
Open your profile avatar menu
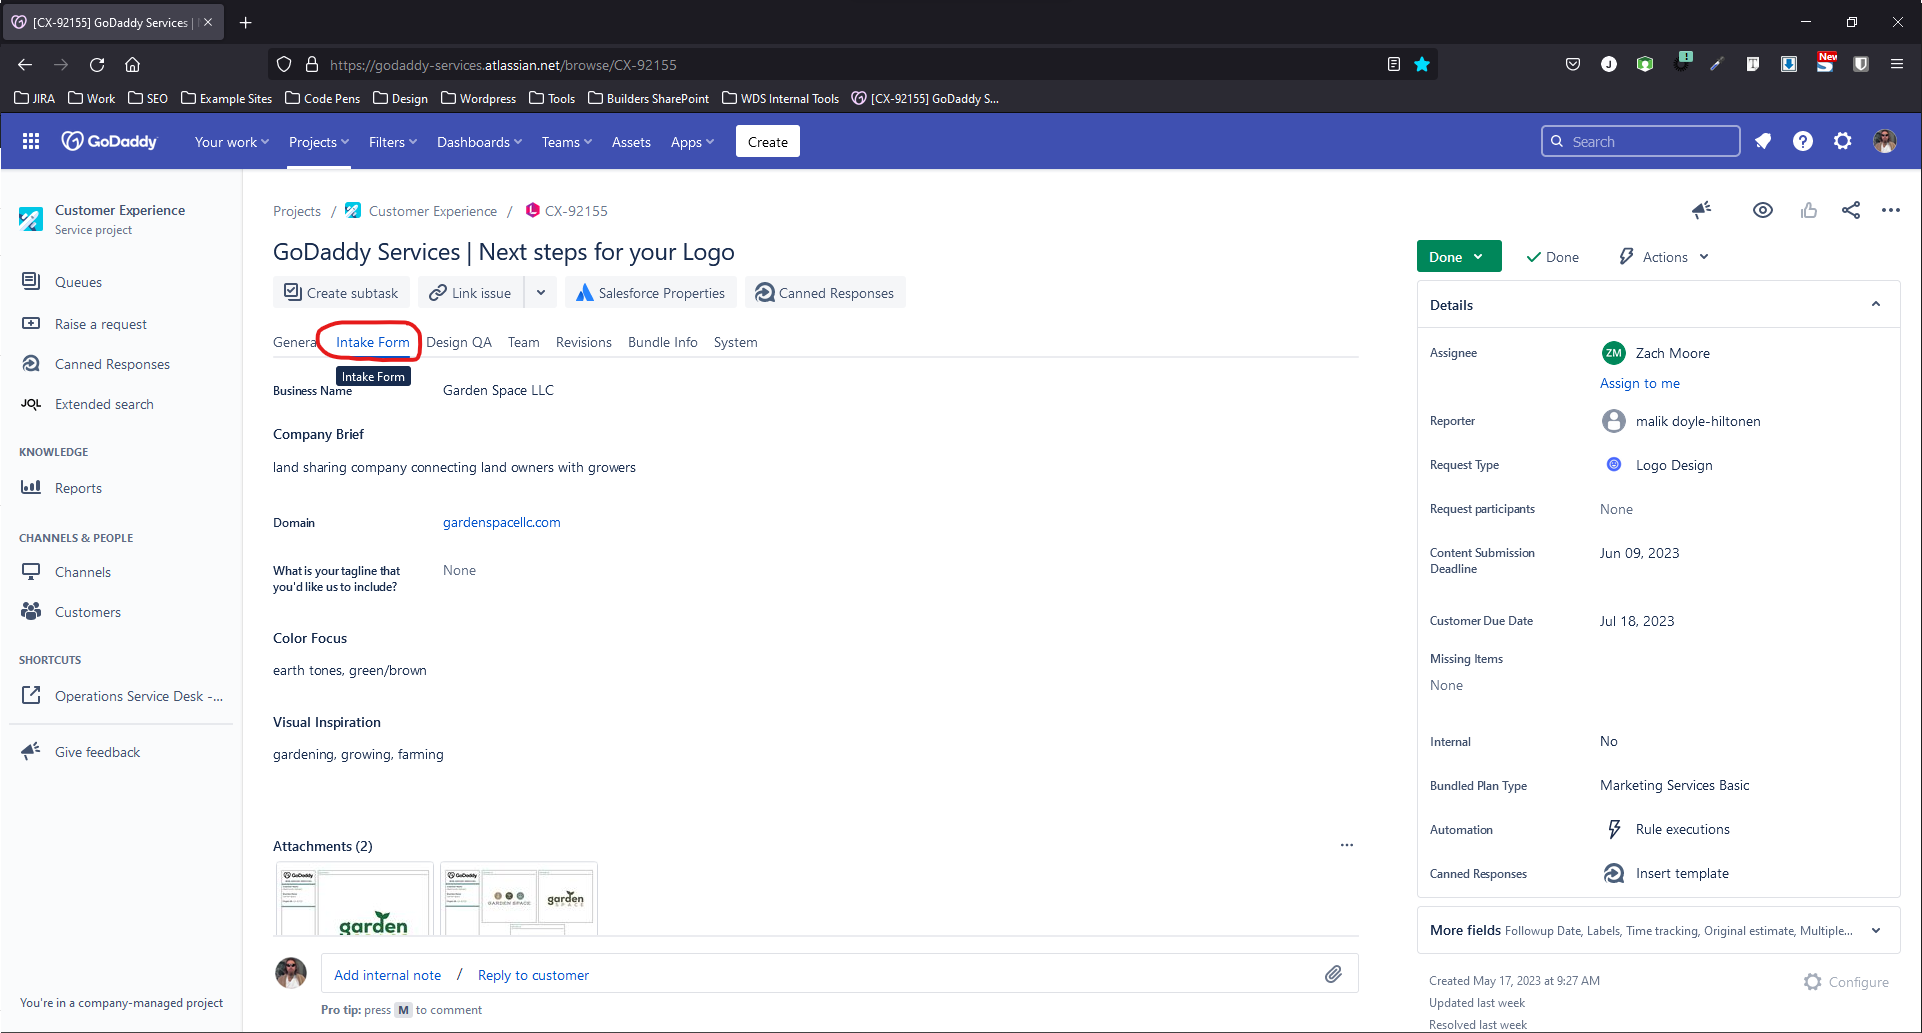1885,142
